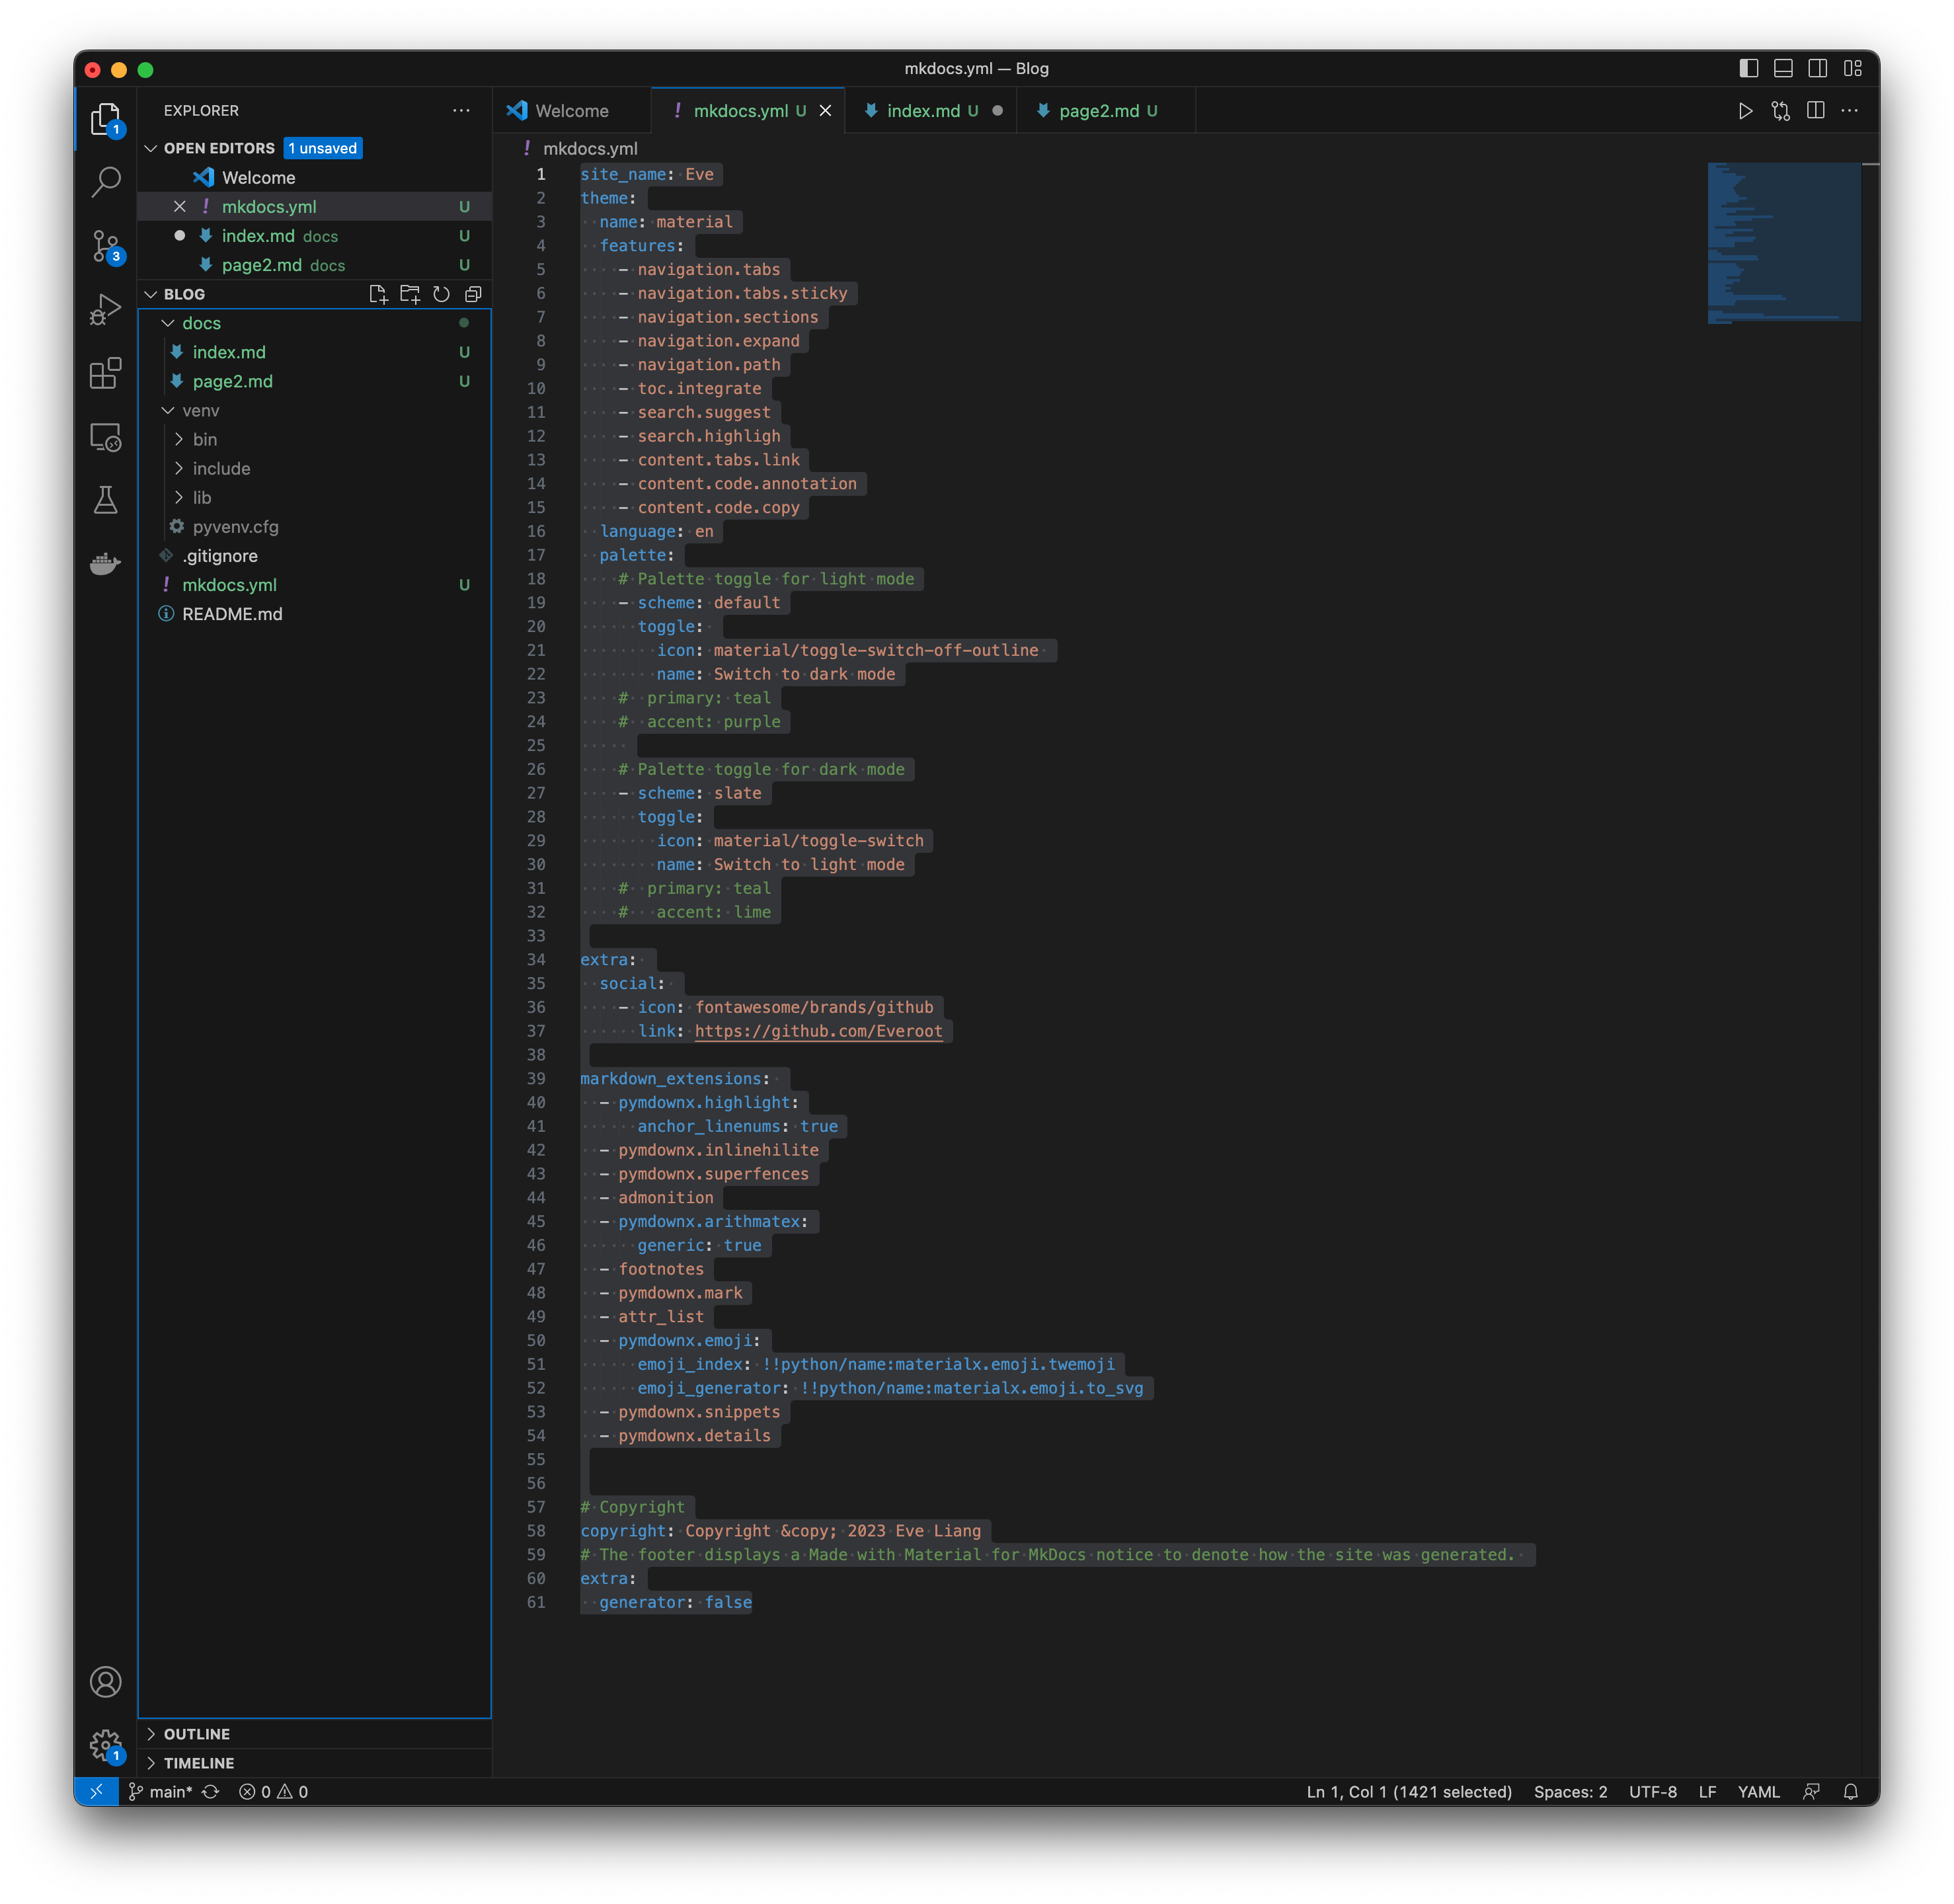Collapse the venv folder

[168, 410]
